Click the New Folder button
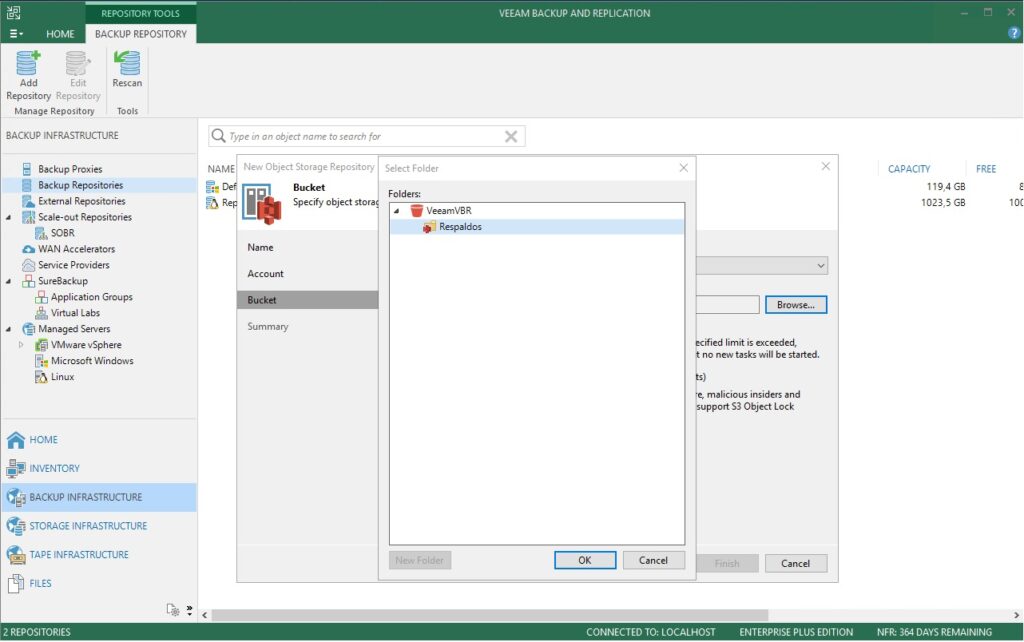Viewport: 1024px width, 642px height. tap(419, 560)
